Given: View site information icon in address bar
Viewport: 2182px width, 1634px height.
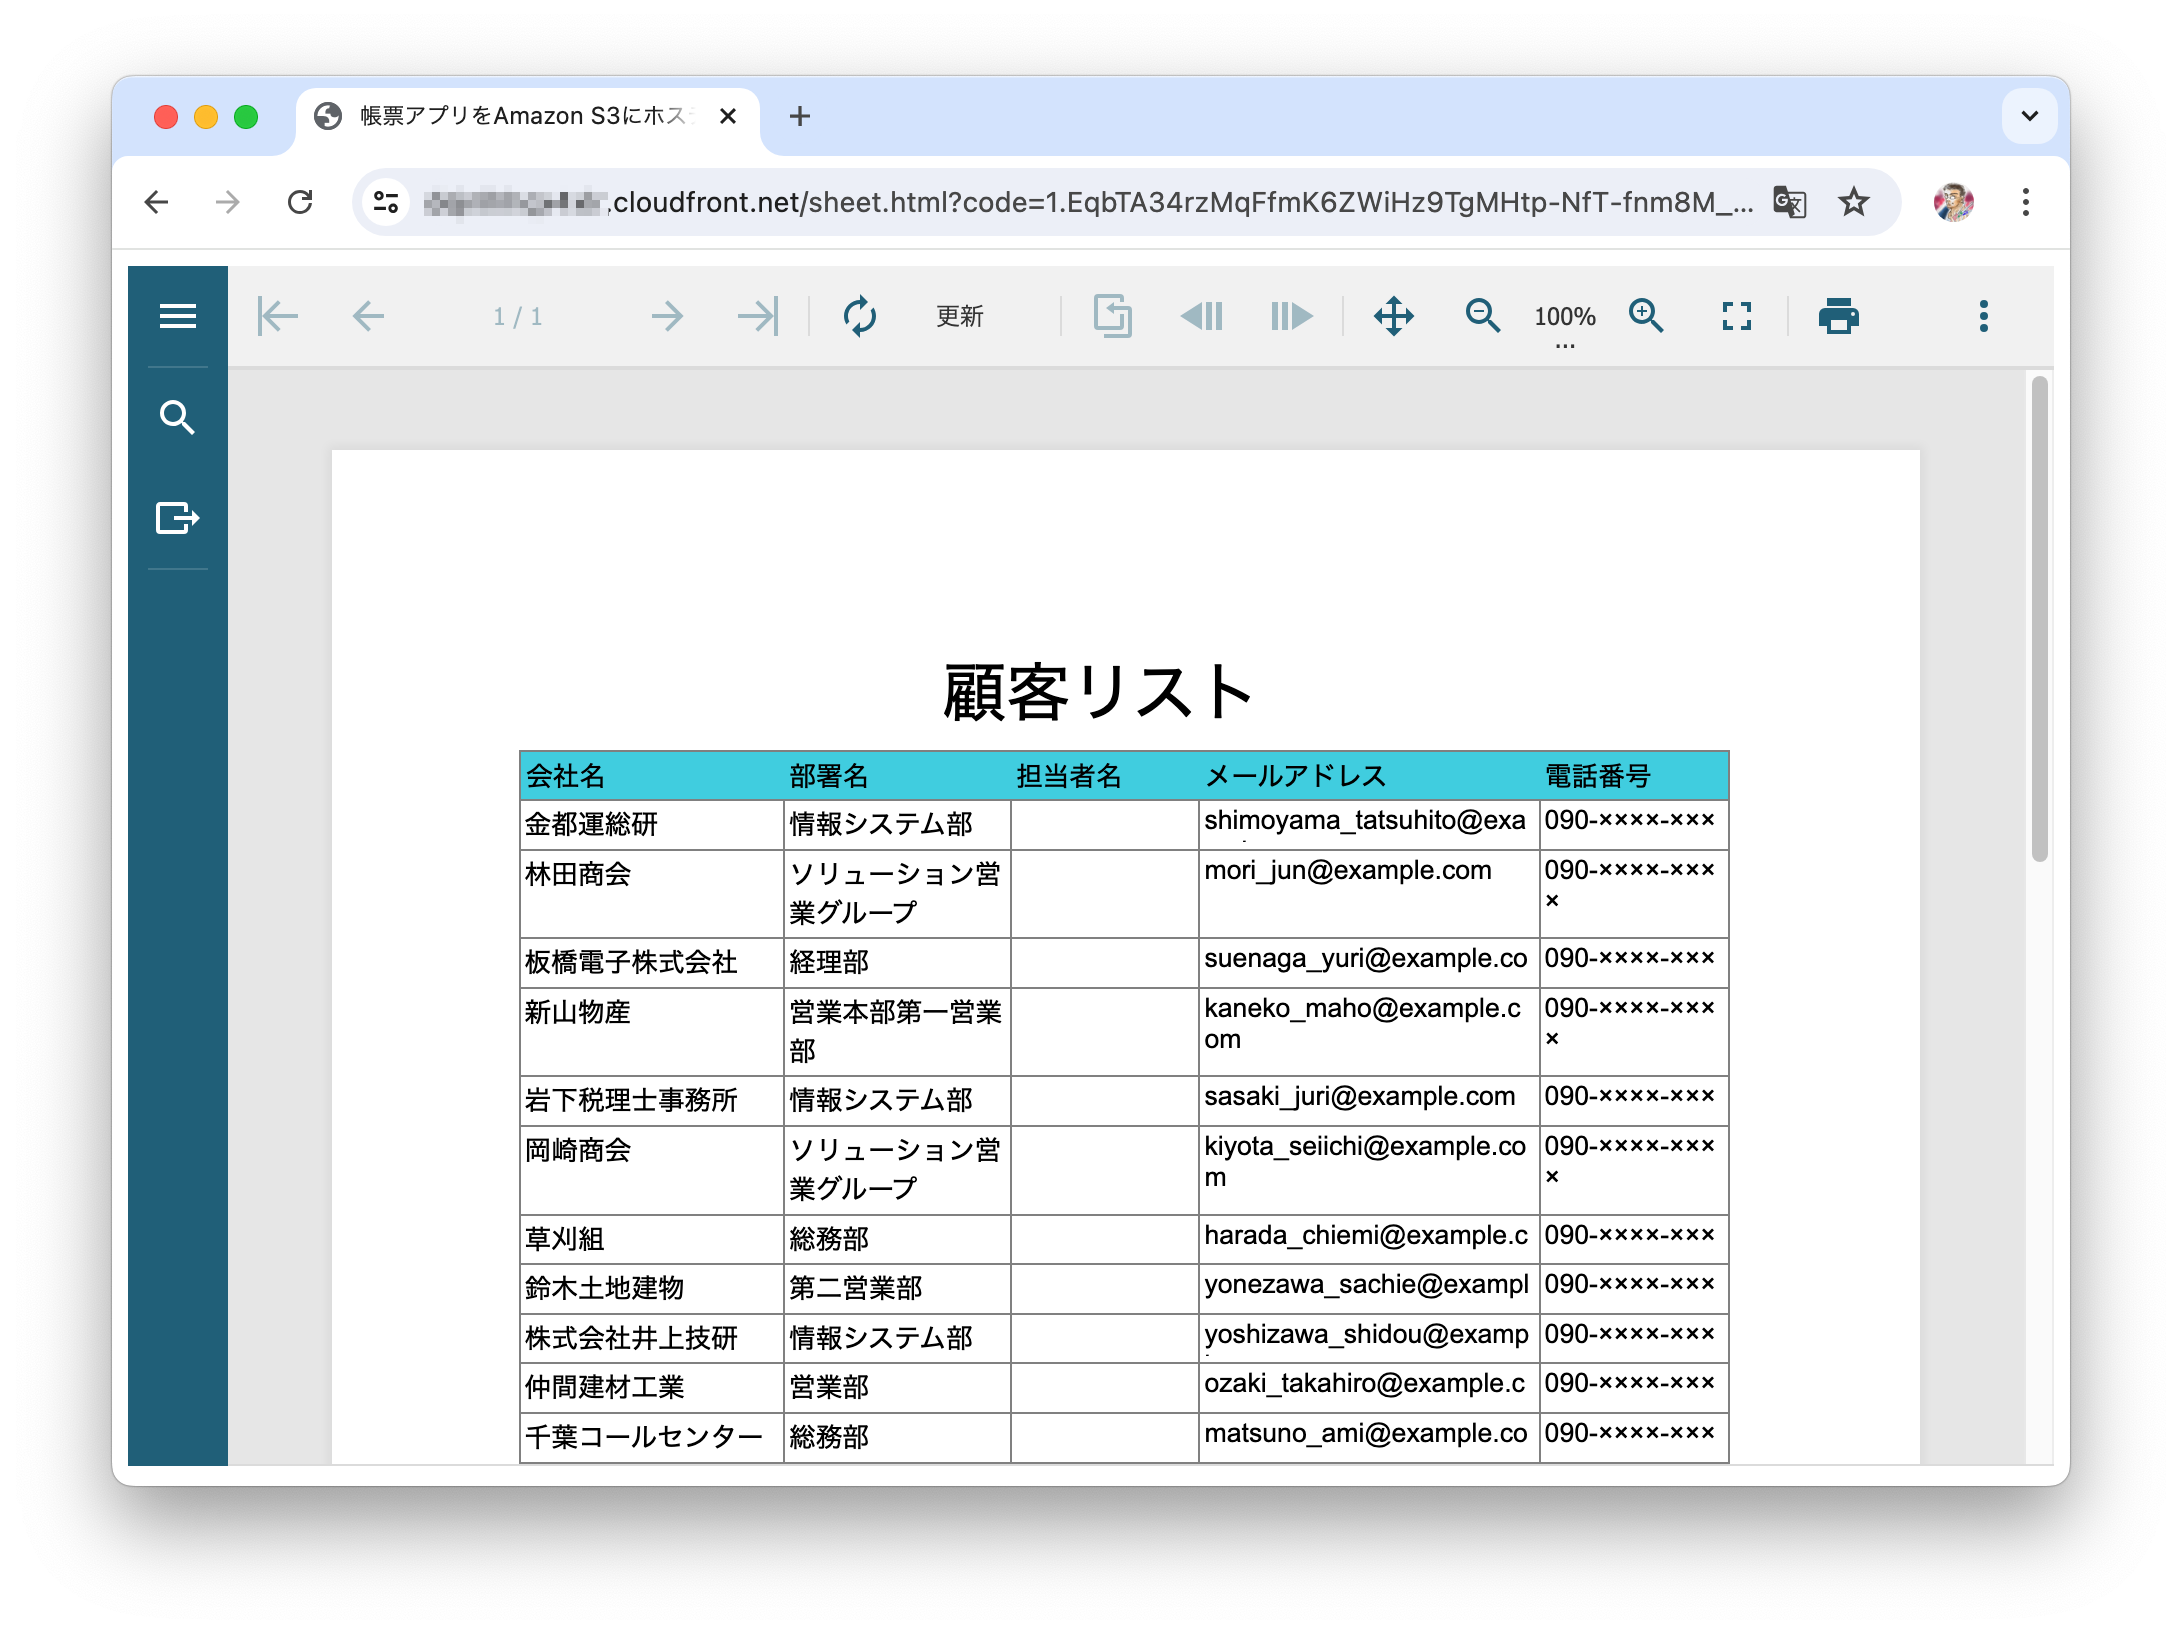Looking at the screenshot, I should [386, 203].
